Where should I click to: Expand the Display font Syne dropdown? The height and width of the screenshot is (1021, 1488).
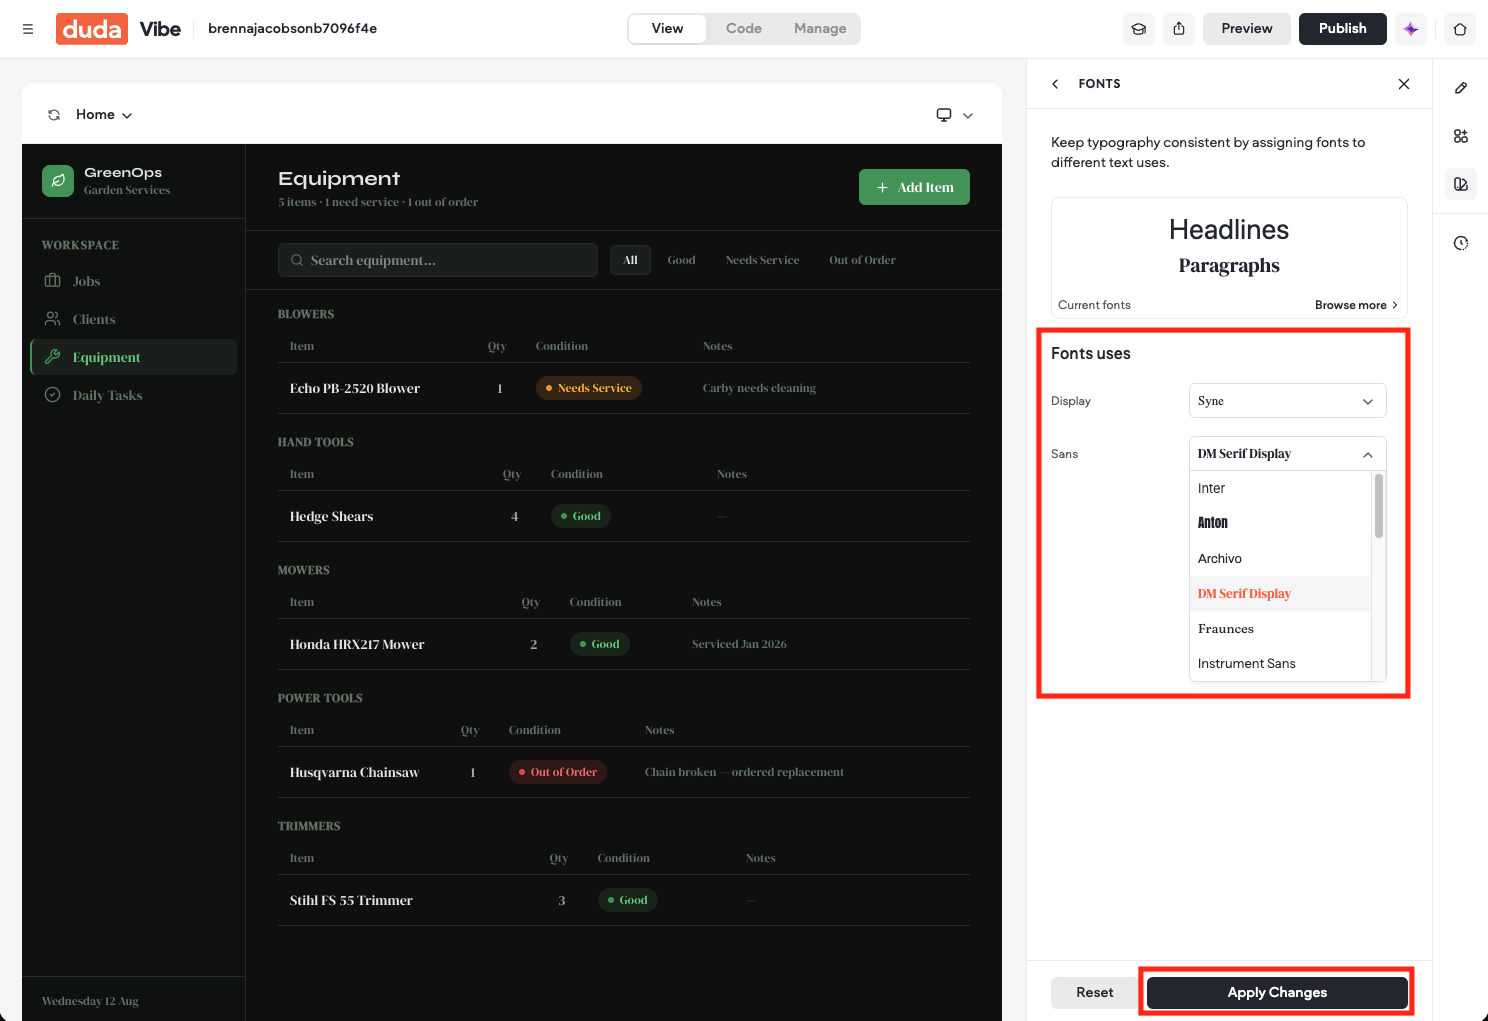1287,401
